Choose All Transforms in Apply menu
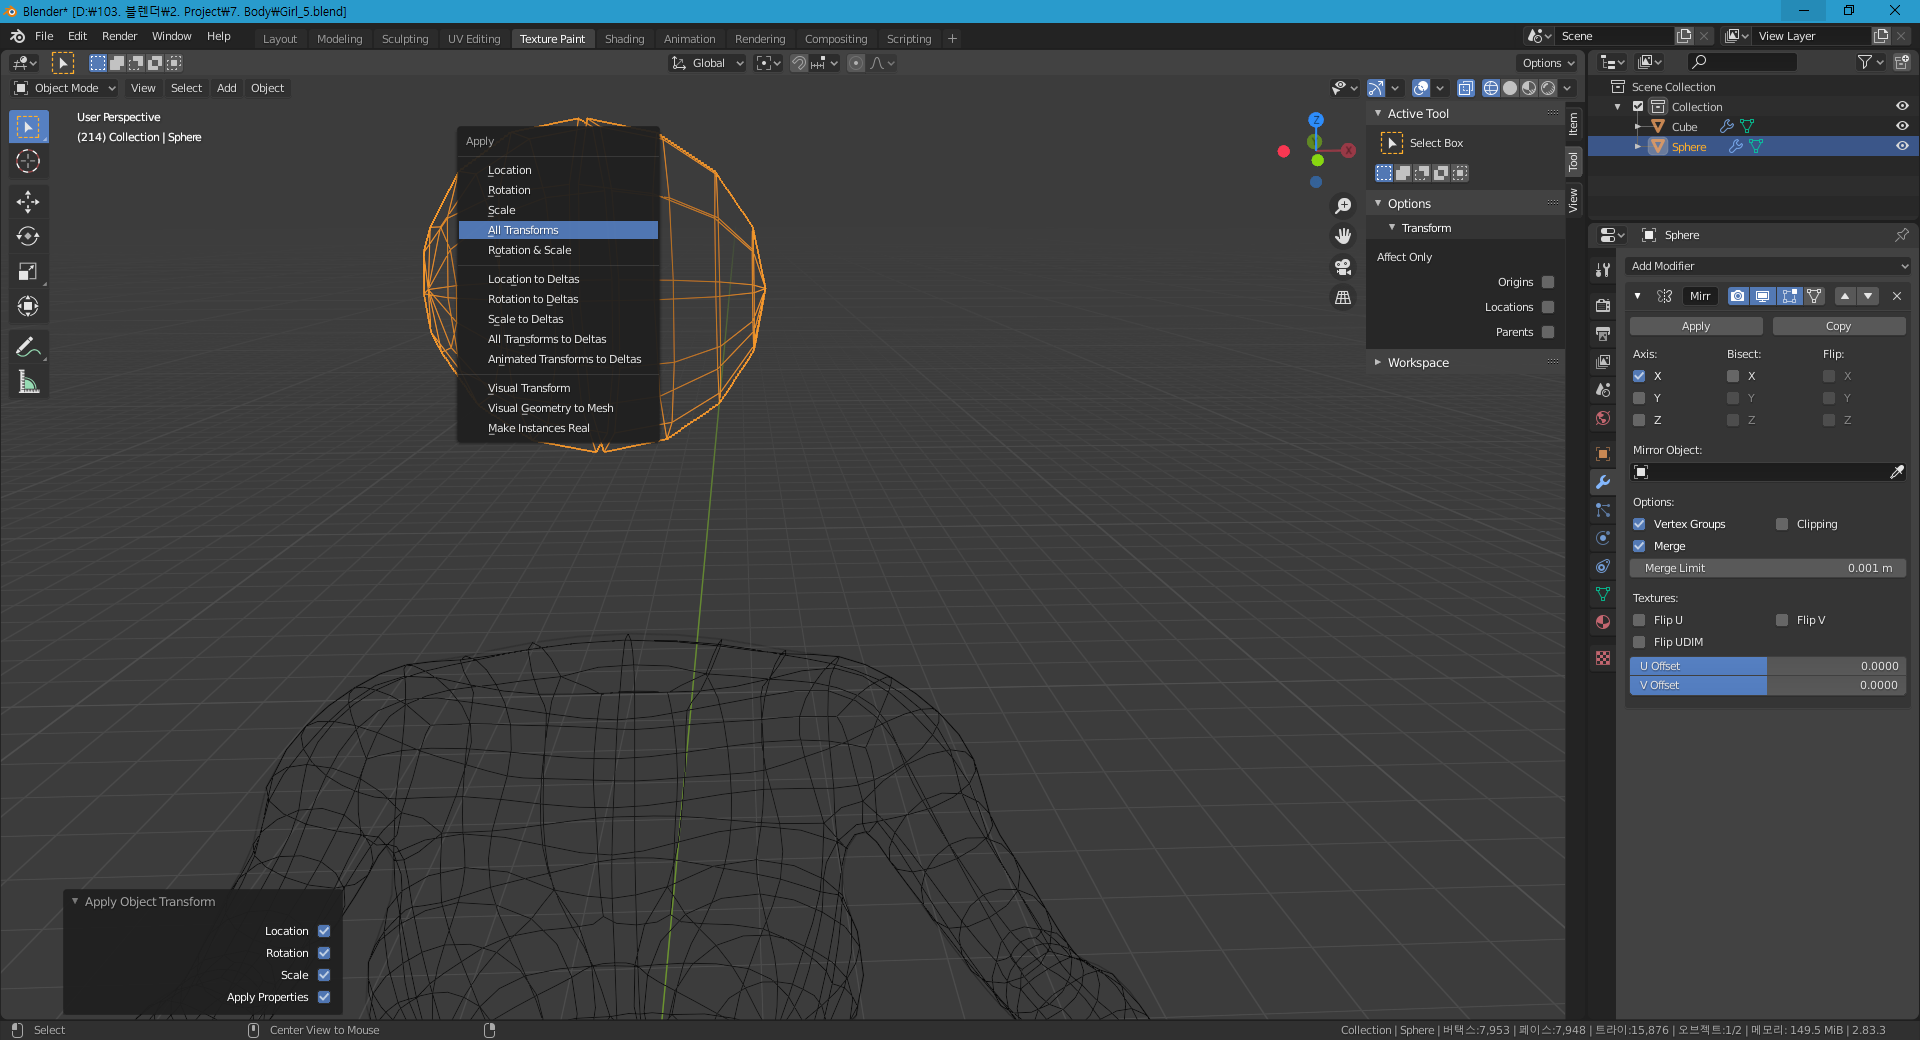1920x1040 pixels. (558, 230)
